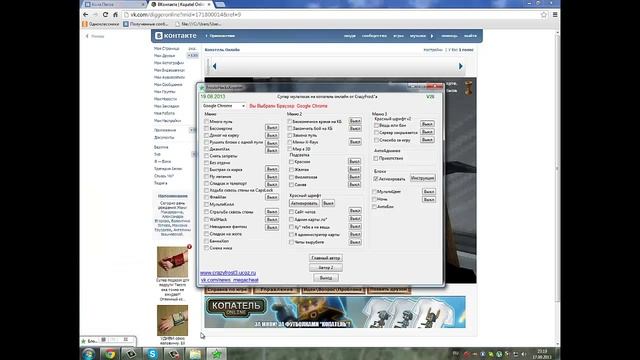Click the Chrome reload icon
This screenshot has height=360, width=640.
tap(105, 14)
